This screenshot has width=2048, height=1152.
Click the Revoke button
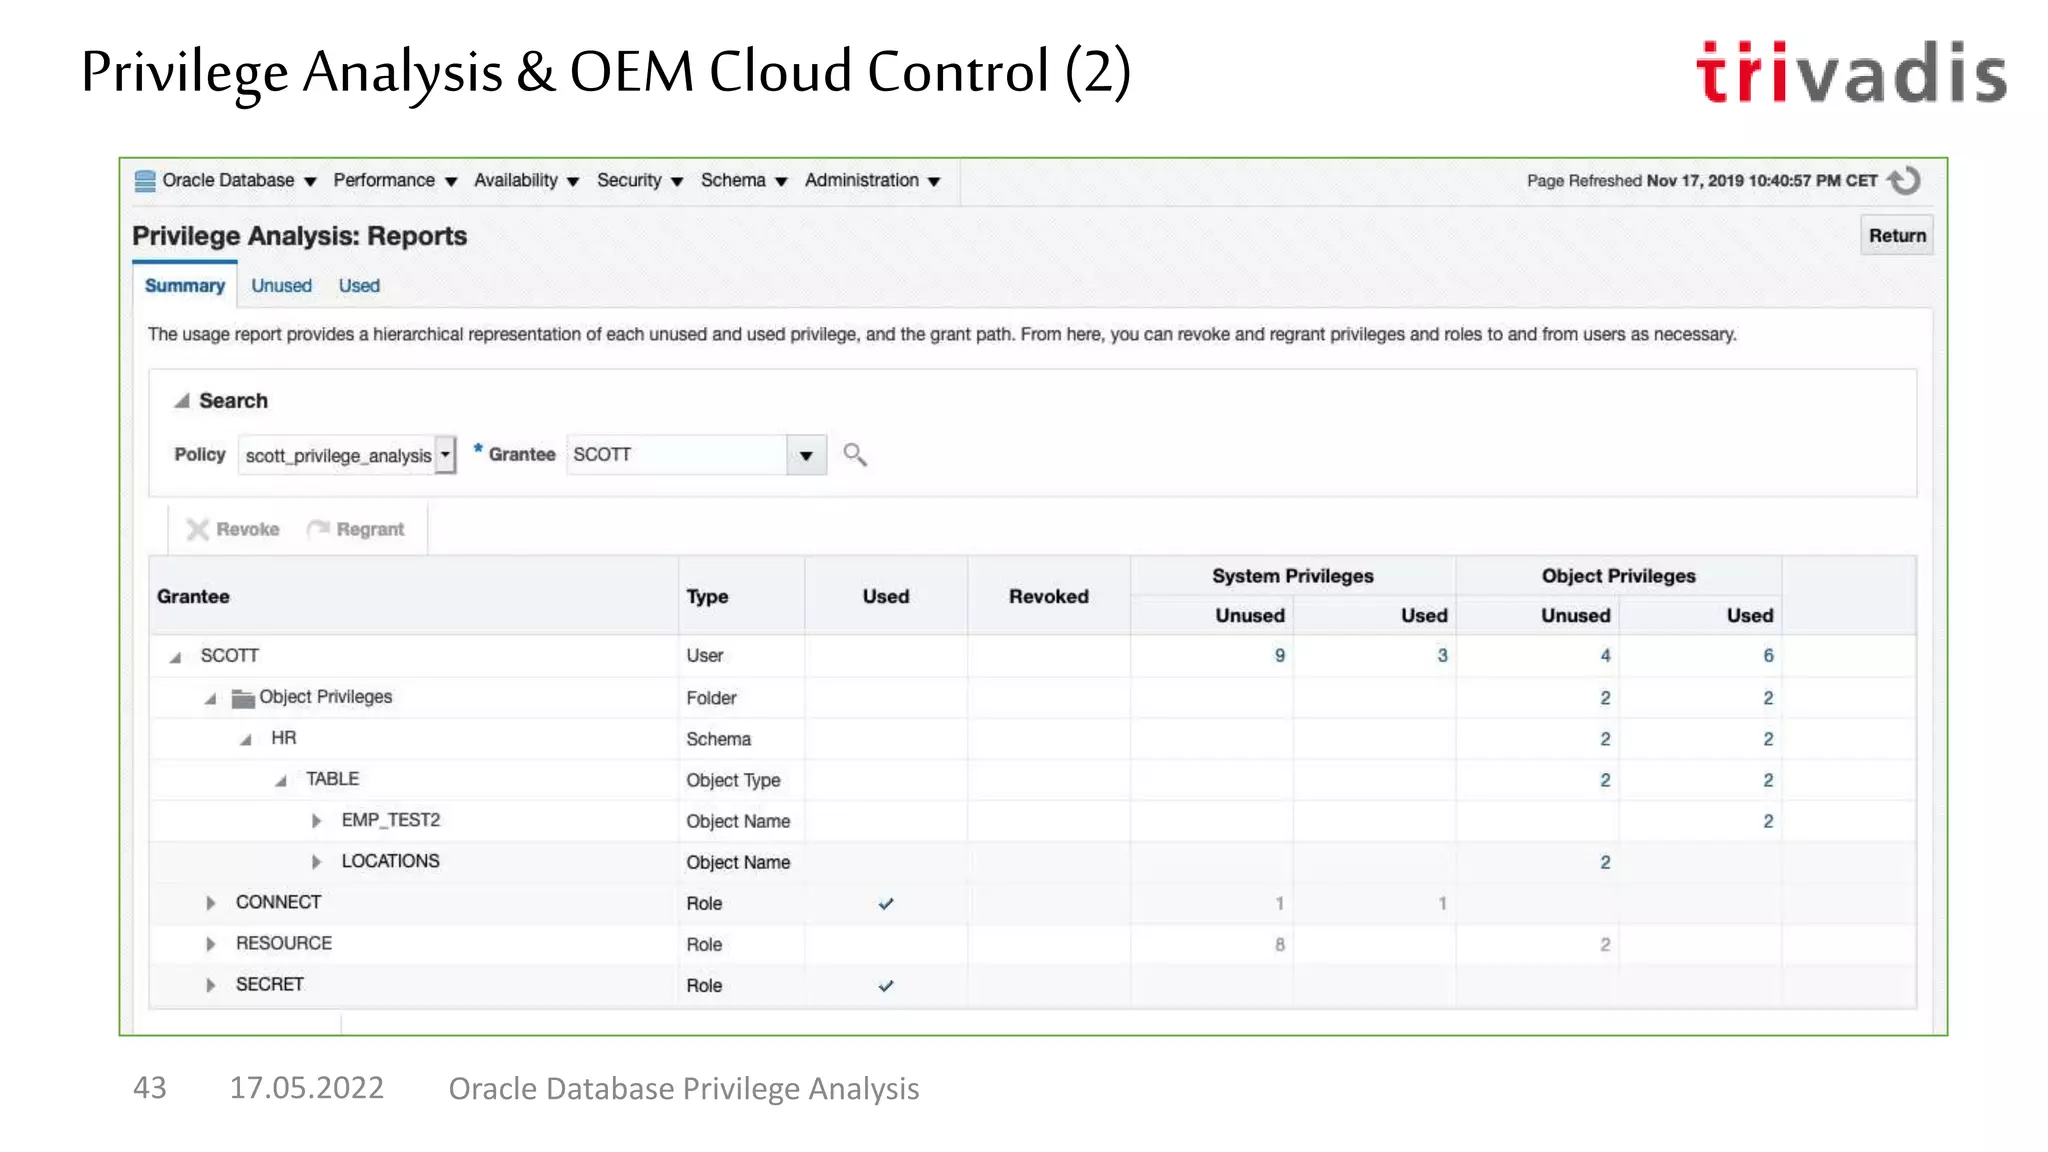click(x=233, y=529)
